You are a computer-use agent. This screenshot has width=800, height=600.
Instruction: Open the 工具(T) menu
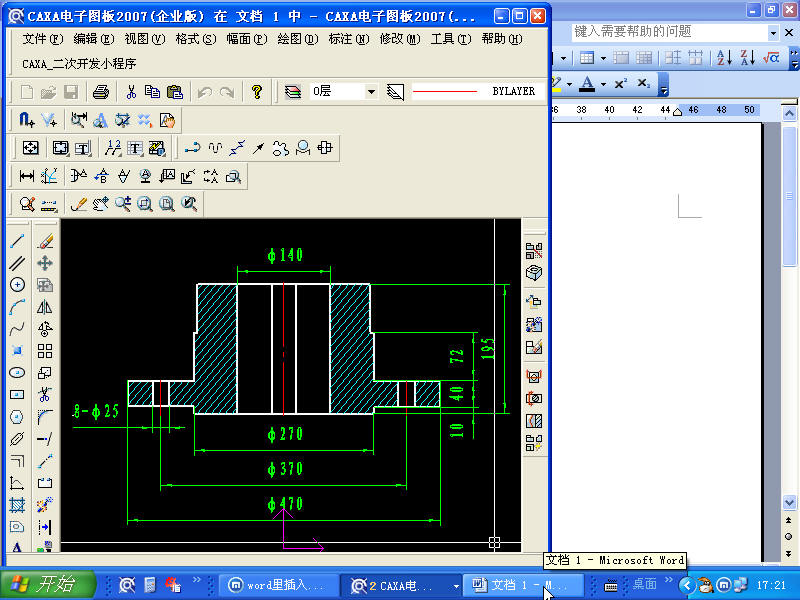coord(451,39)
